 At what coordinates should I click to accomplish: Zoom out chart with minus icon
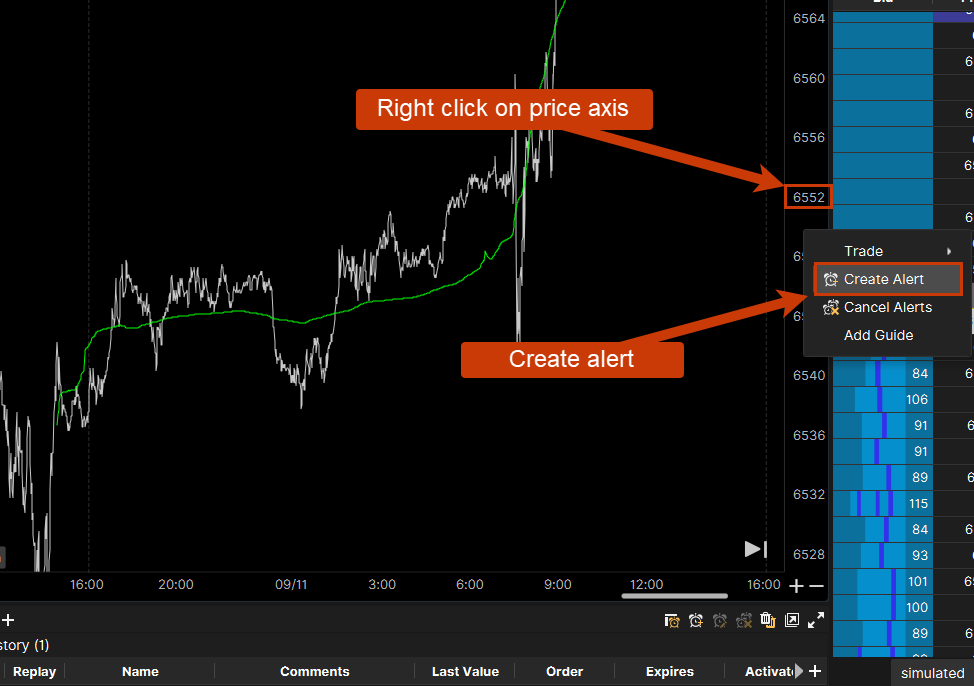coord(816,586)
